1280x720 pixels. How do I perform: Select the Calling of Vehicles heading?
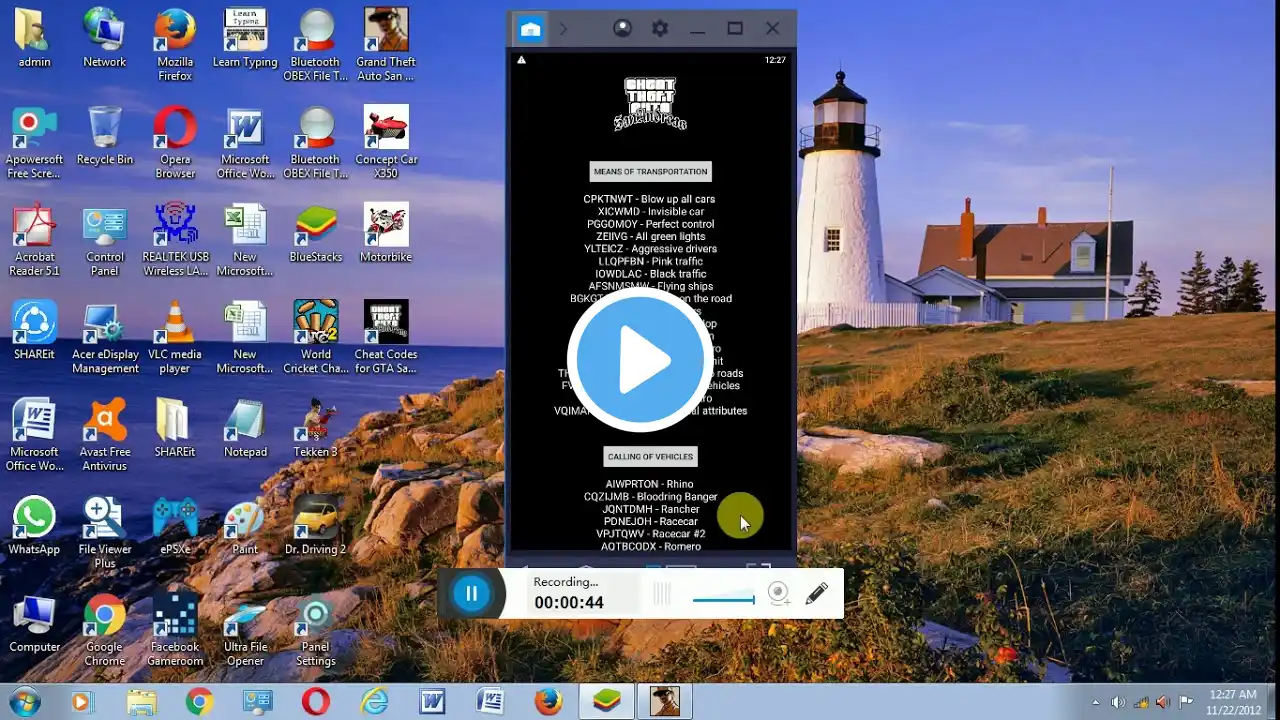[x=650, y=456]
